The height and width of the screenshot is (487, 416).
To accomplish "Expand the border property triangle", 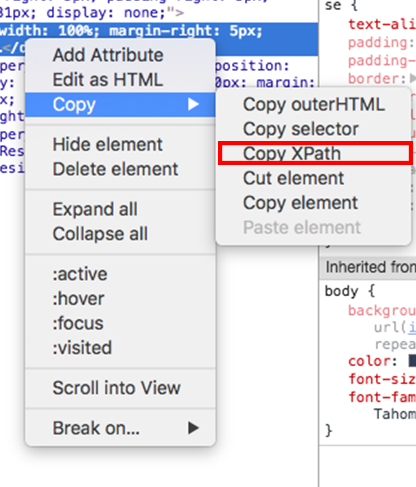I will click(x=413, y=78).
